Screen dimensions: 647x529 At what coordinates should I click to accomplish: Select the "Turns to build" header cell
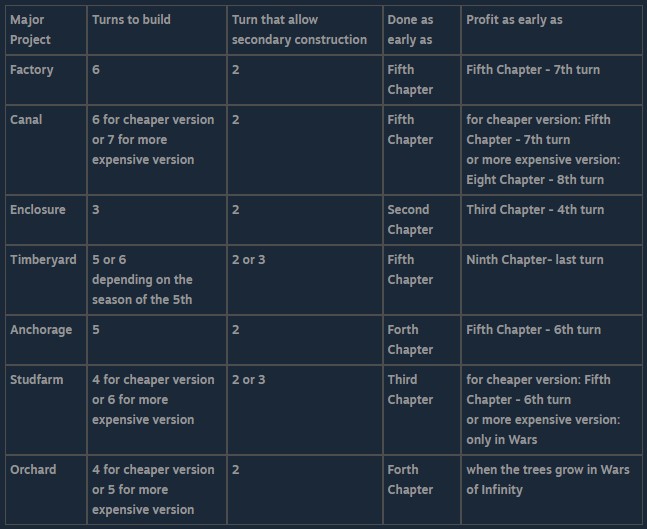tap(133, 20)
